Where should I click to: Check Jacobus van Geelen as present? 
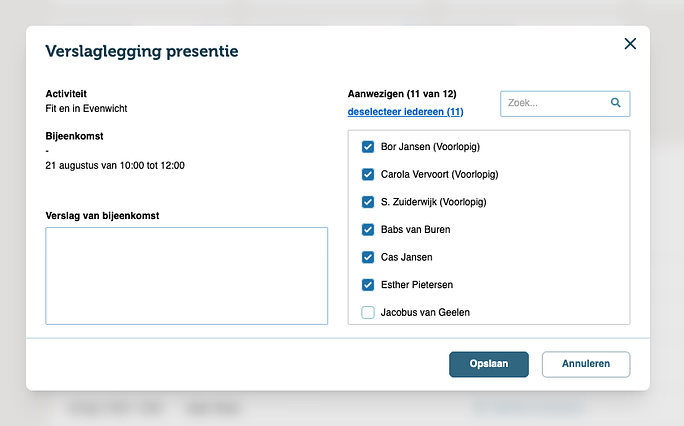[368, 313]
